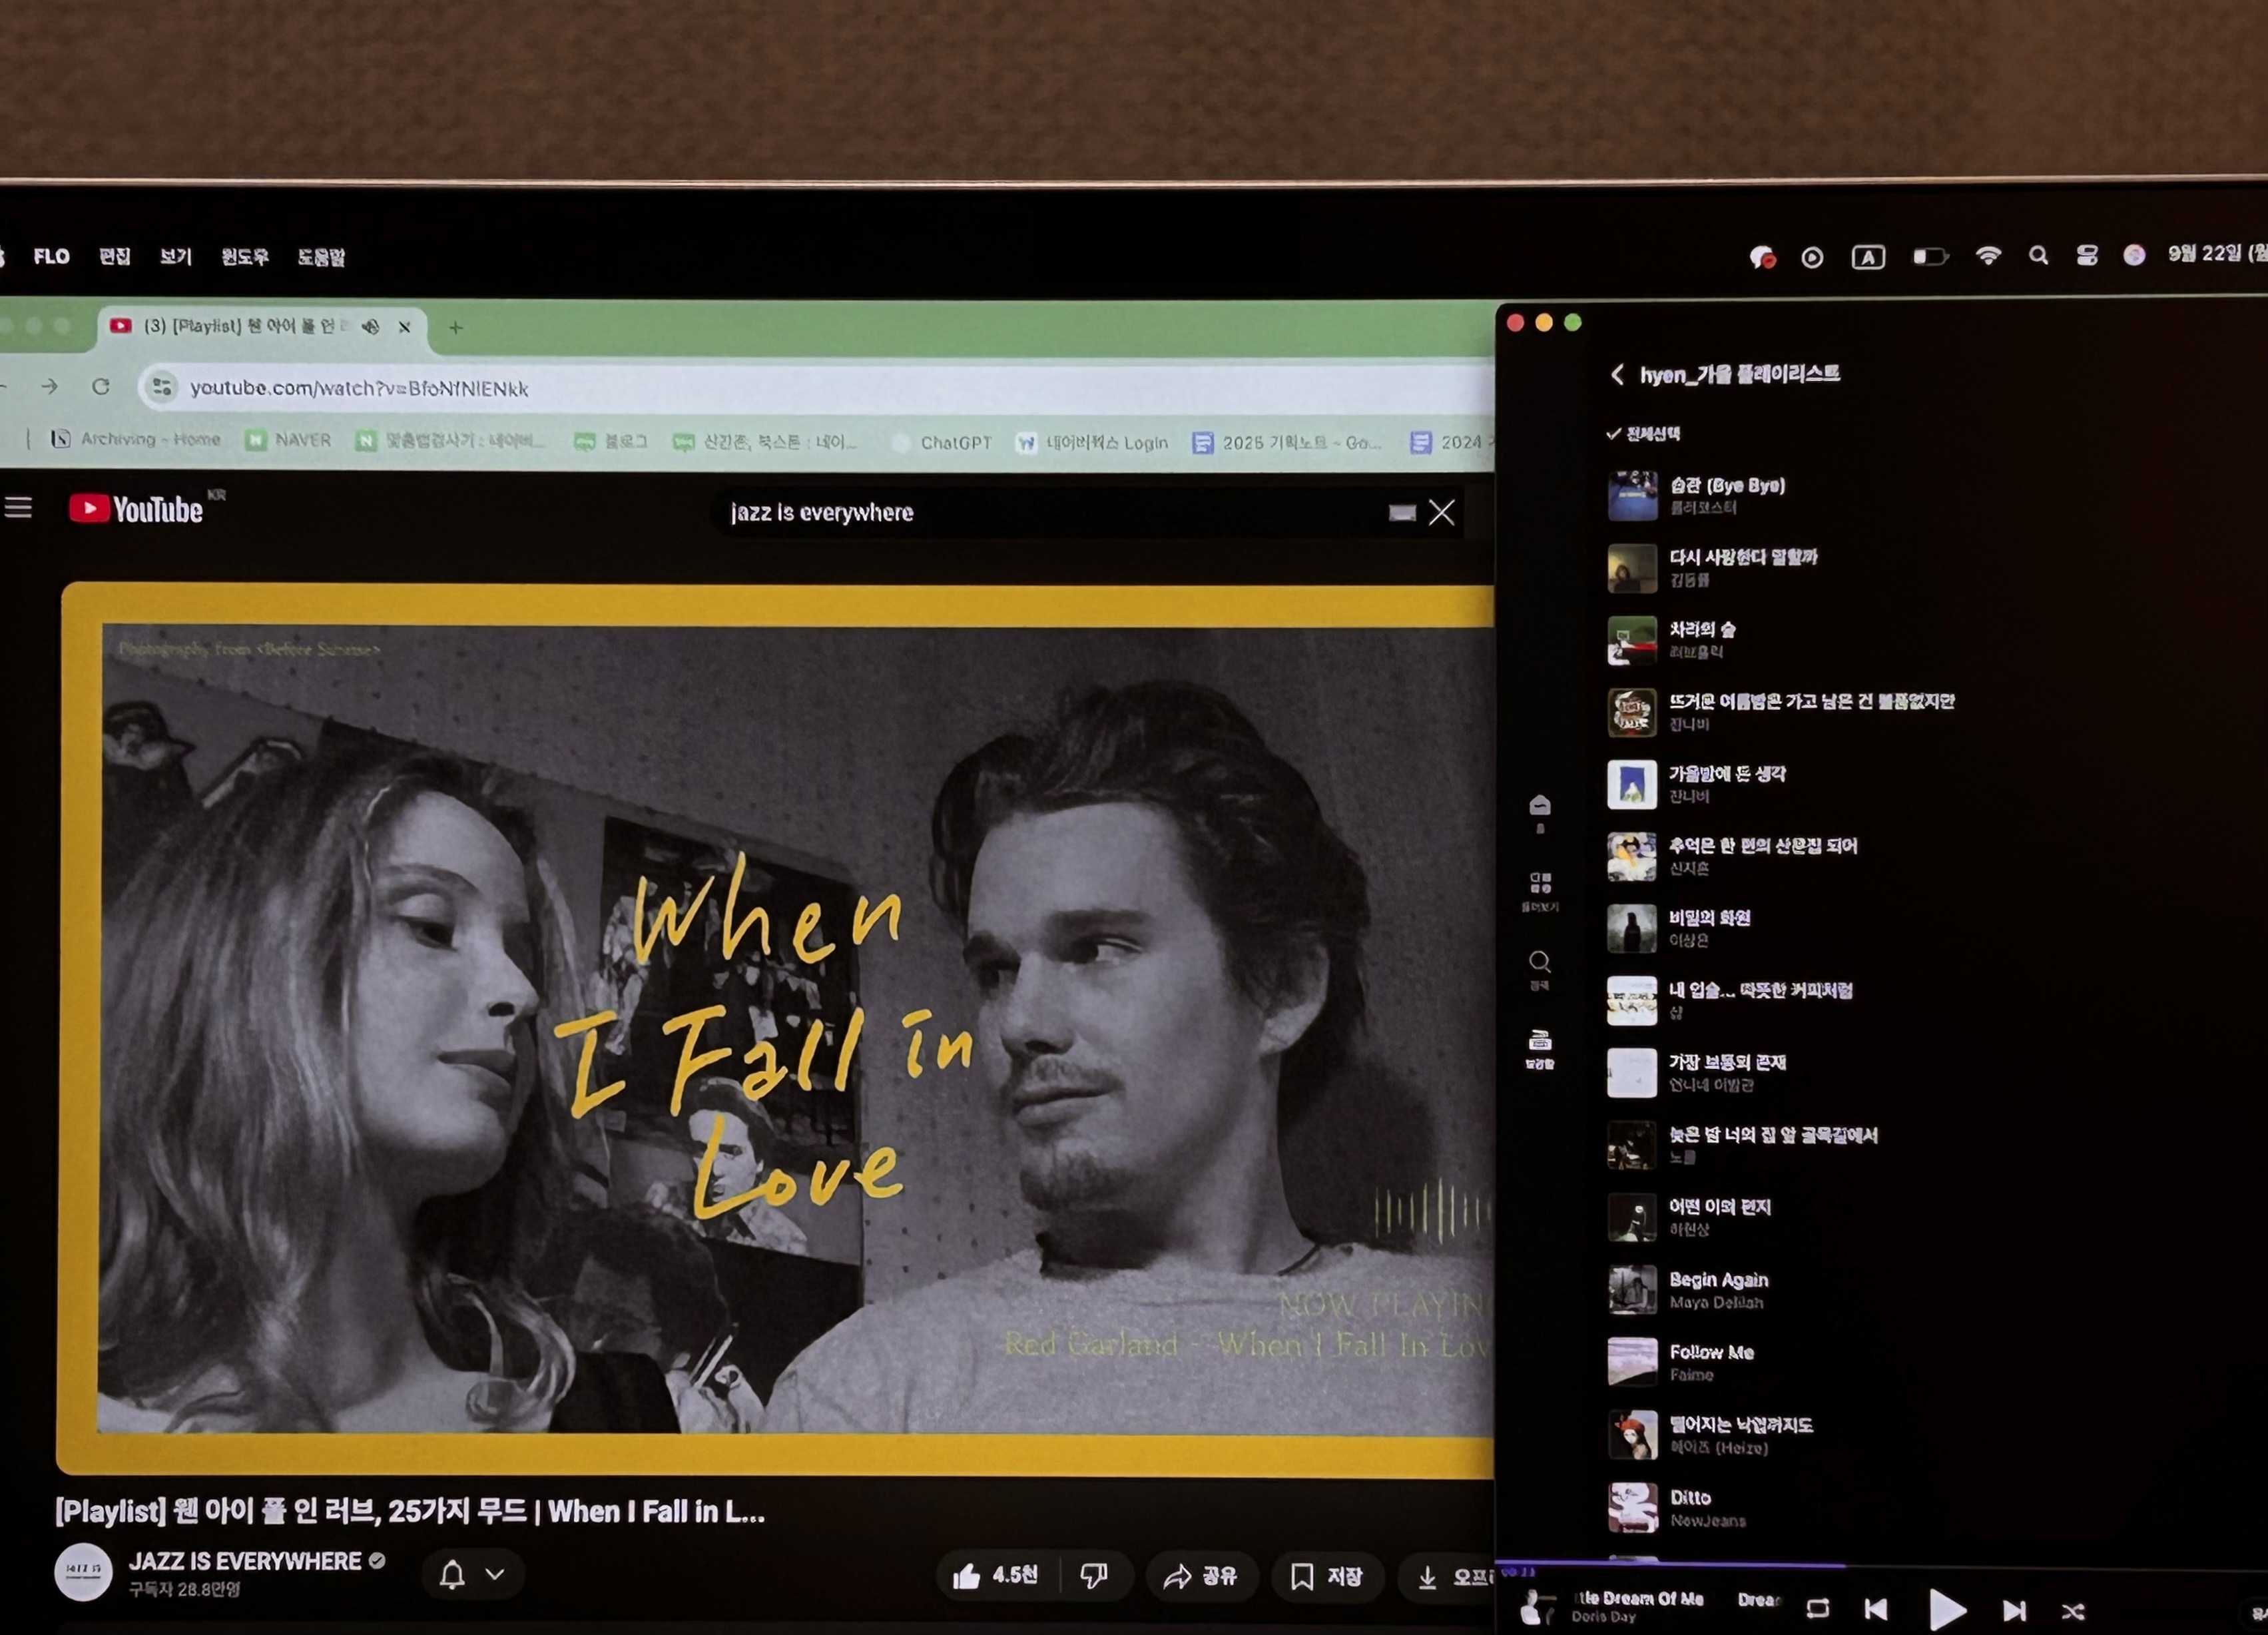
Task: Open the 윈도우 menu
Action: [x=245, y=256]
